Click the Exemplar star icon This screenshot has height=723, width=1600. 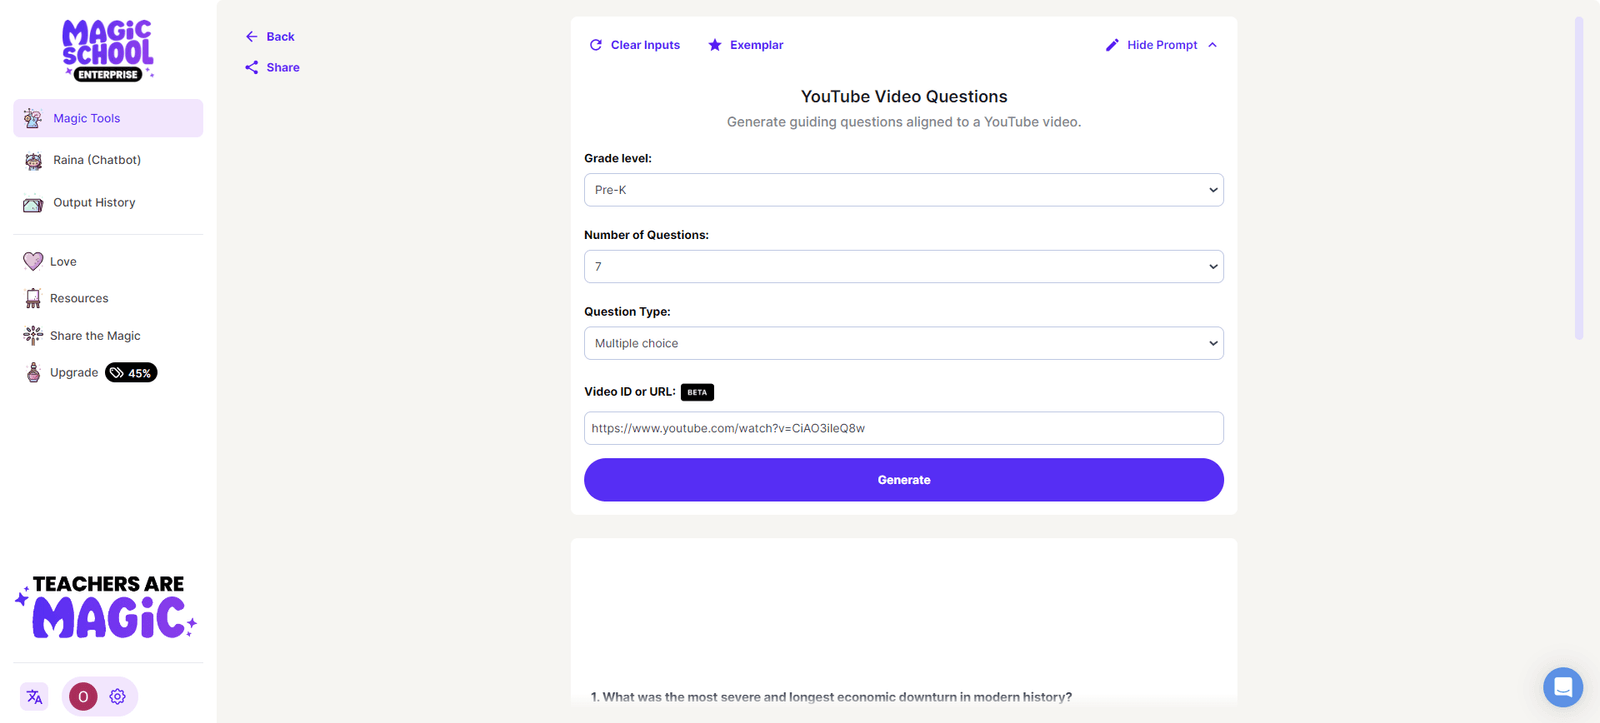pyautogui.click(x=714, y=44)
